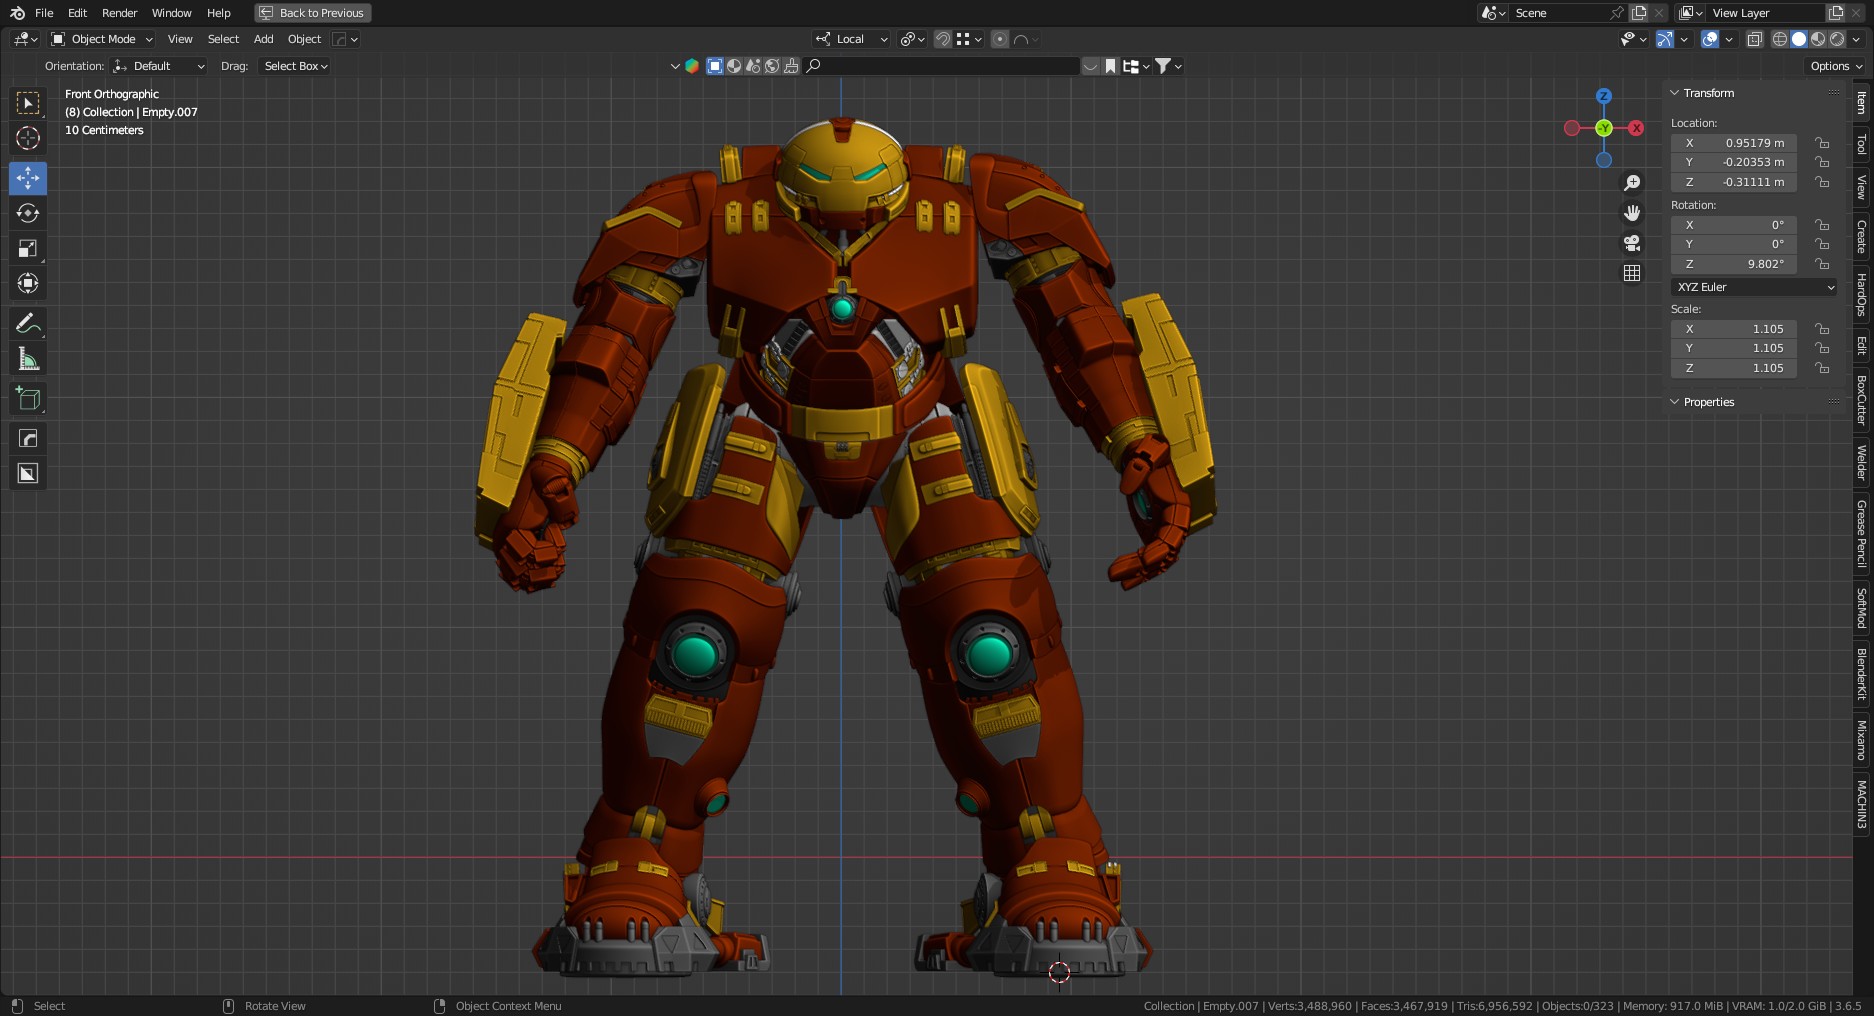This screenshot has width=1874, height=1016.
Task: Add new View Layer with copy icon
Action: pos(1836,13)
